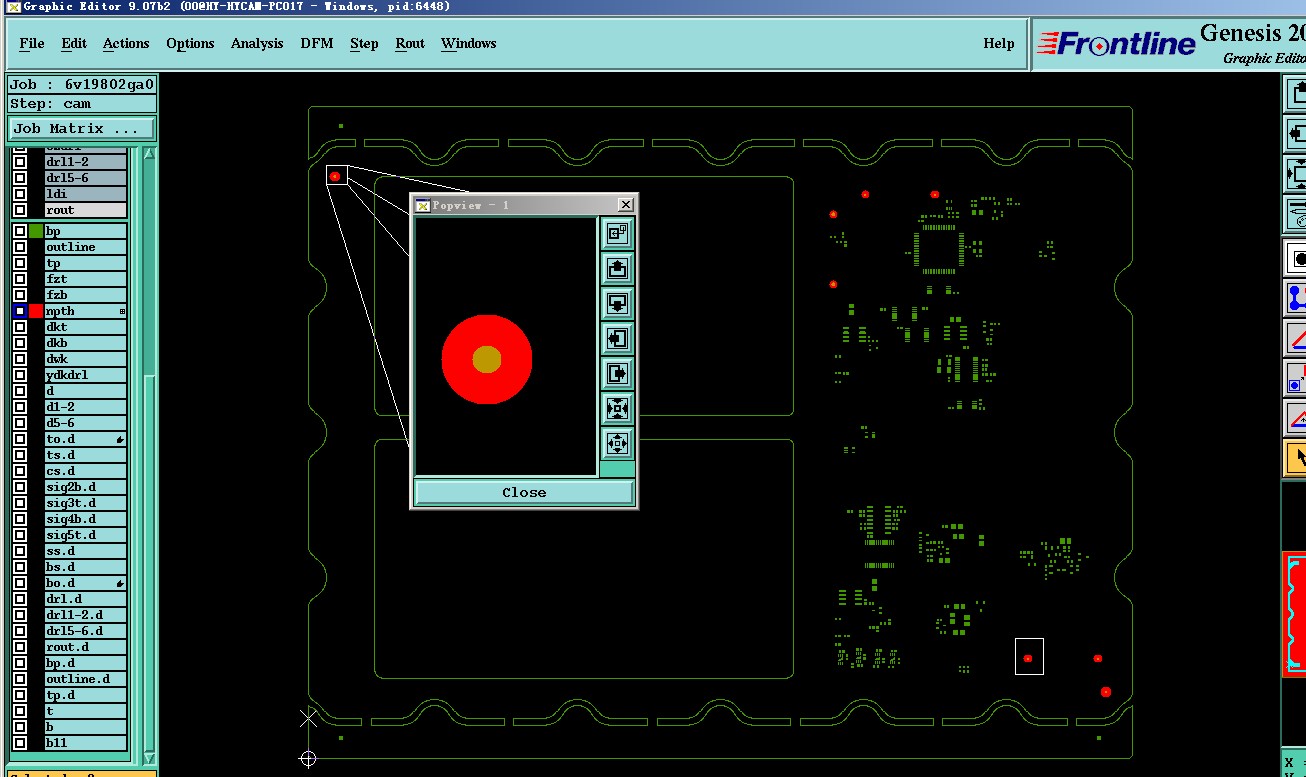The width and height of the screenshot is (1306, 777).
Task: Select the 'ydkdrl' layer name
Action: point(86,375)
